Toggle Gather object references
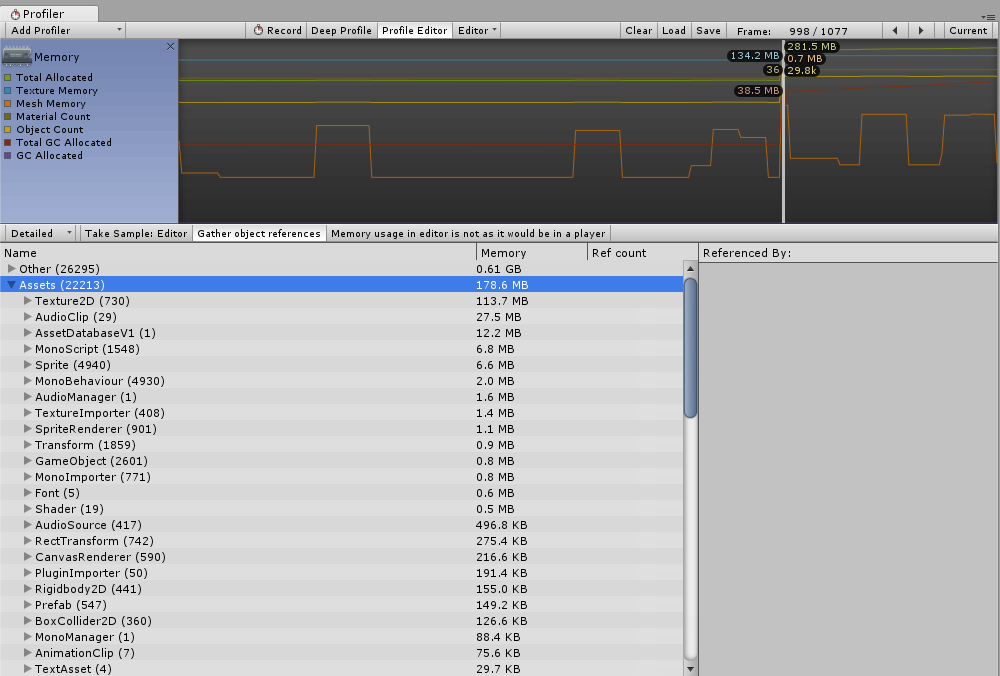 point(259,233)
